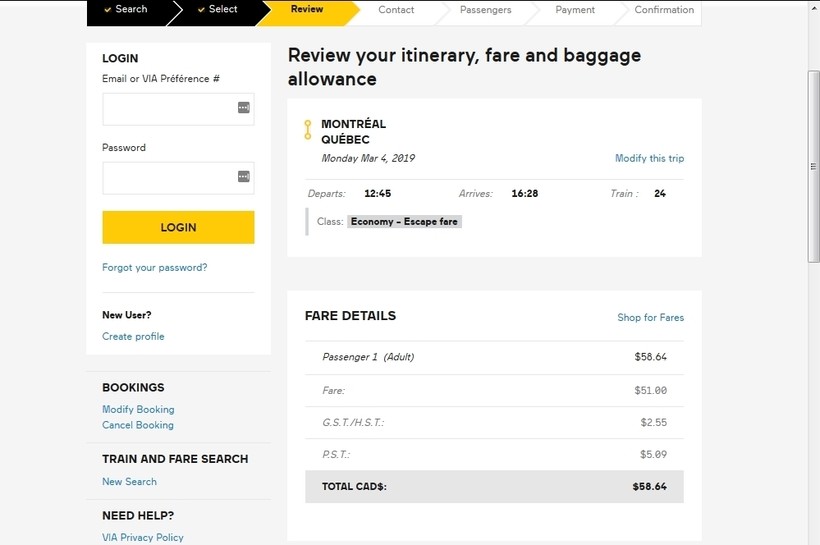Choose the Cancel Booking link
This screenshot has width=820, height=545.
pyautogui.click(x=138, y=425)
